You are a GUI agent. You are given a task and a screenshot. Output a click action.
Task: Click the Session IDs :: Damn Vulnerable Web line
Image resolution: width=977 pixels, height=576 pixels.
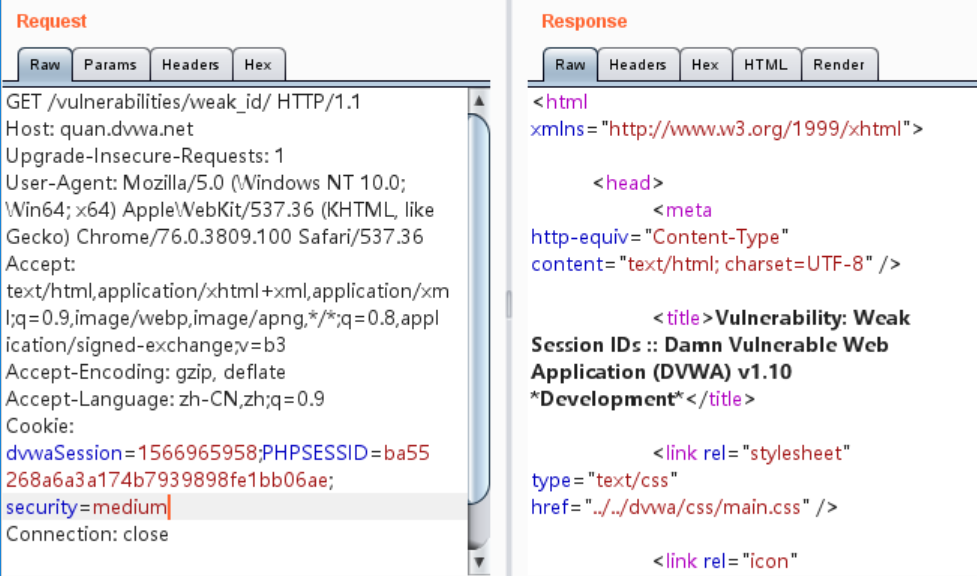tap(709, 345)
